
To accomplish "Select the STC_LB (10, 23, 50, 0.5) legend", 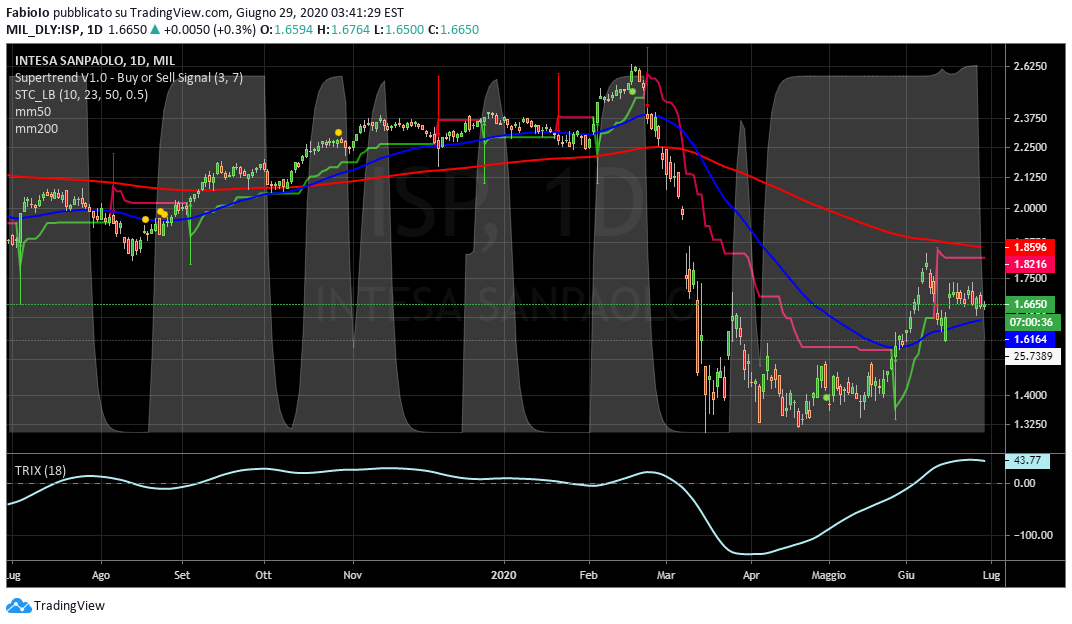I will (81, 94).
